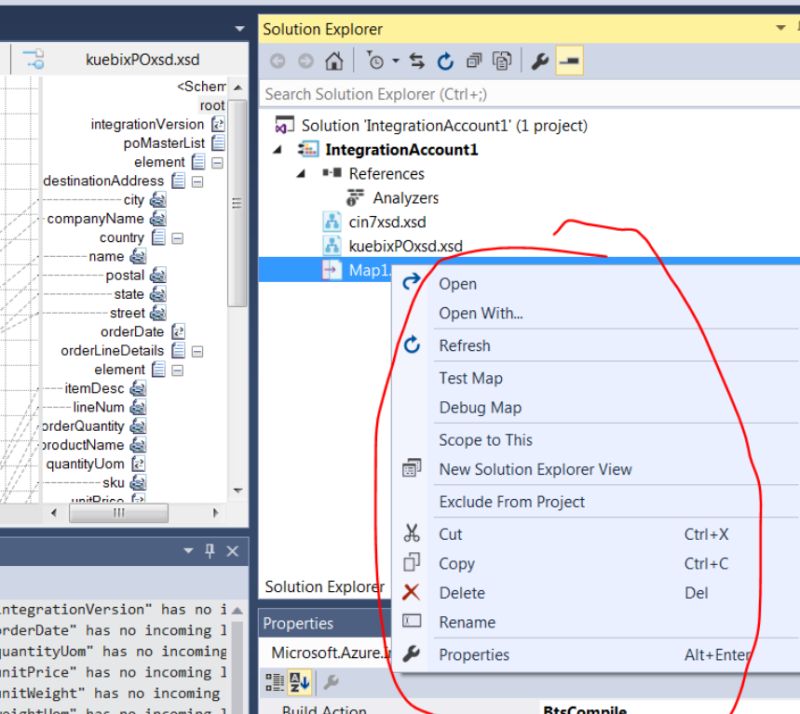Open the Output panel window position dropdown
Image resolution: width=800 pixels, height=714 pixels.
click(188, 551)
